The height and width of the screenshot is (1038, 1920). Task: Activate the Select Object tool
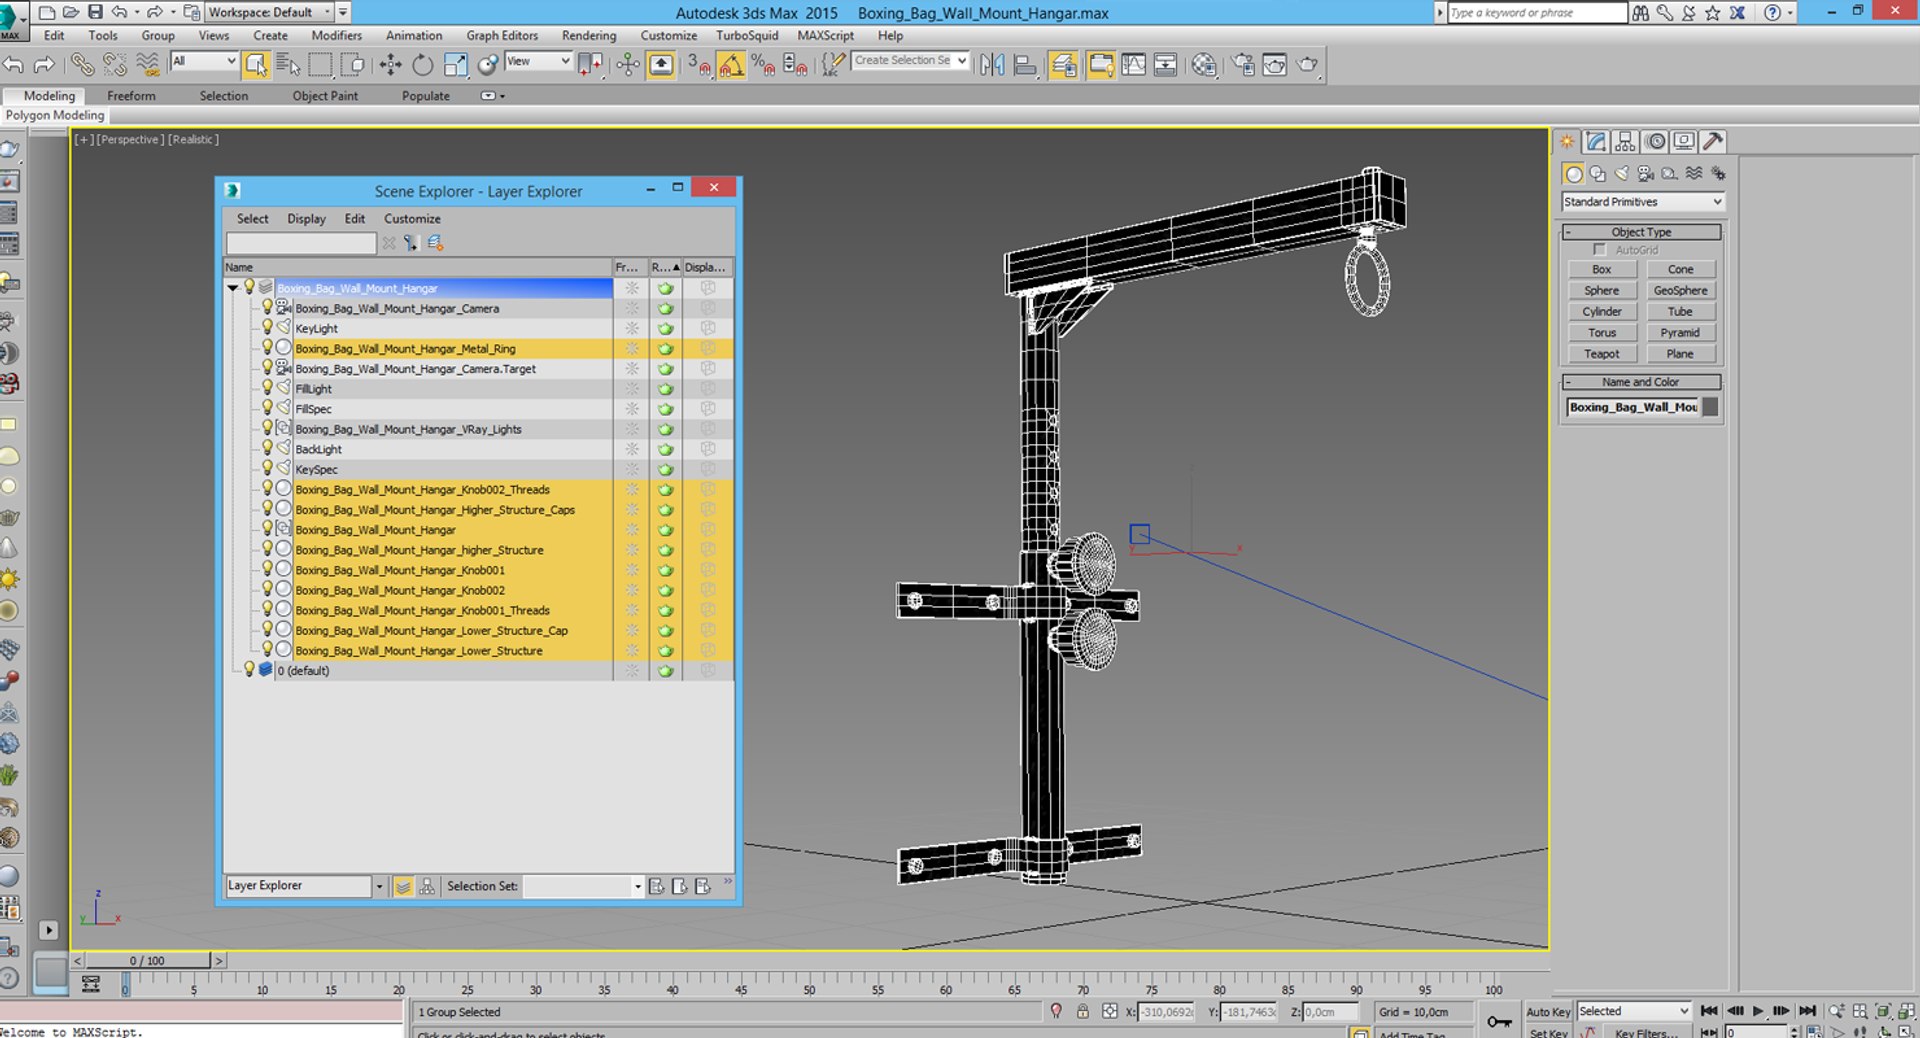[x=256, y=65]
